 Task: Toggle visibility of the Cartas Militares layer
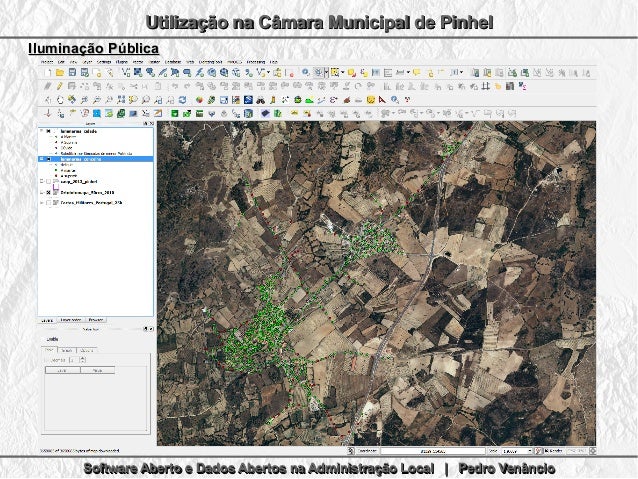[x=49, y=202]
